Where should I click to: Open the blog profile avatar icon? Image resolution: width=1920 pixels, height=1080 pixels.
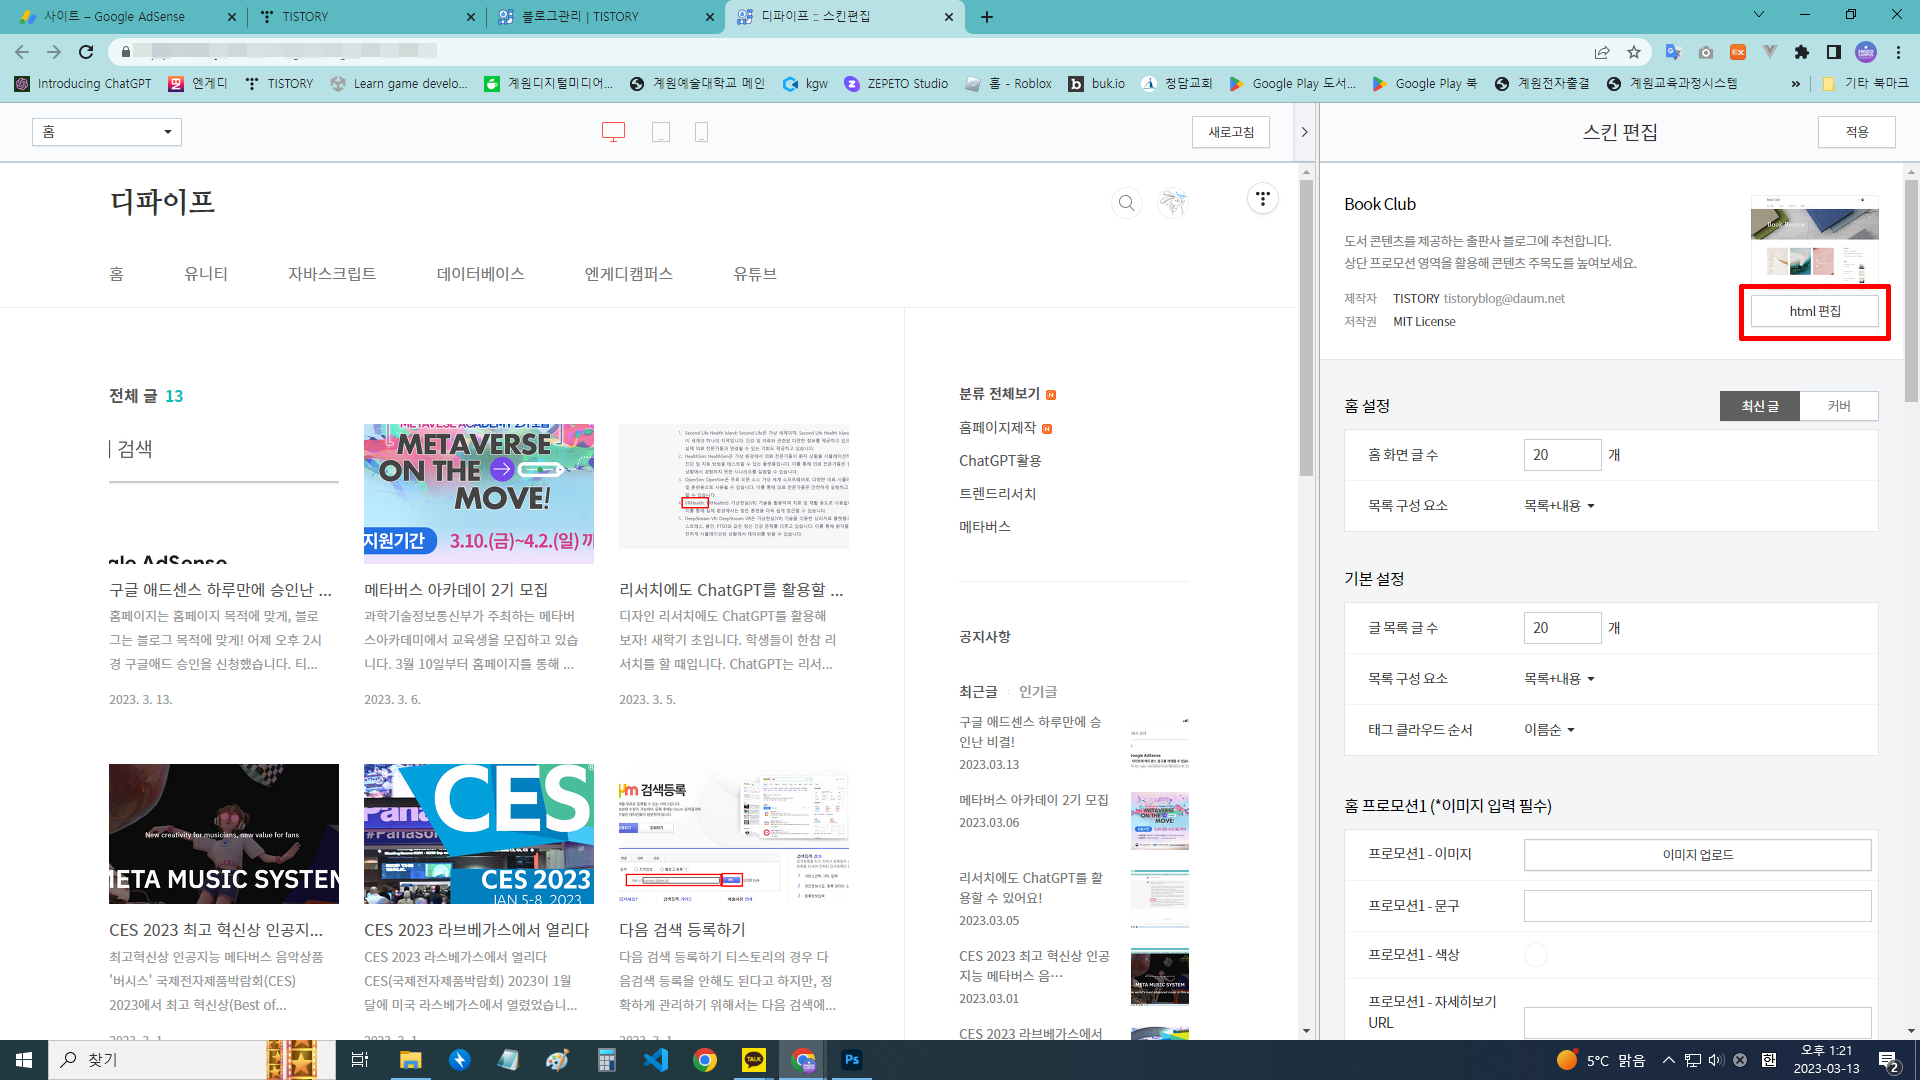click(1172, 203)
